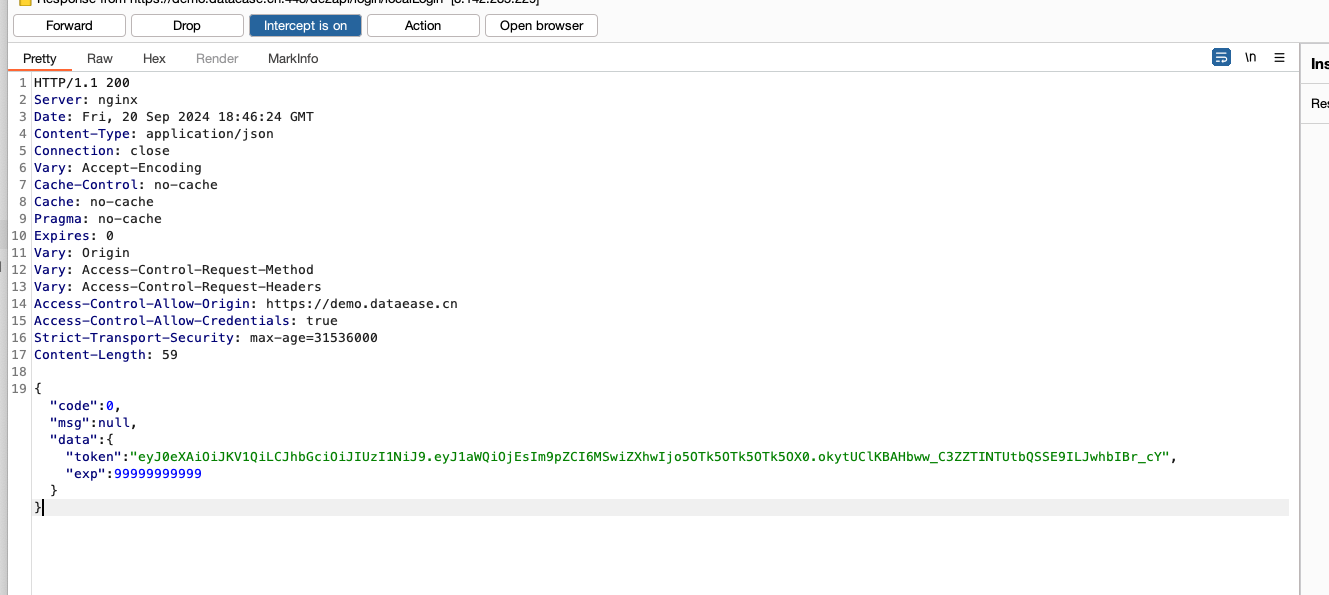
Task: Click the HTTP/1.1 200 status line
Action: tap(82, 83)
